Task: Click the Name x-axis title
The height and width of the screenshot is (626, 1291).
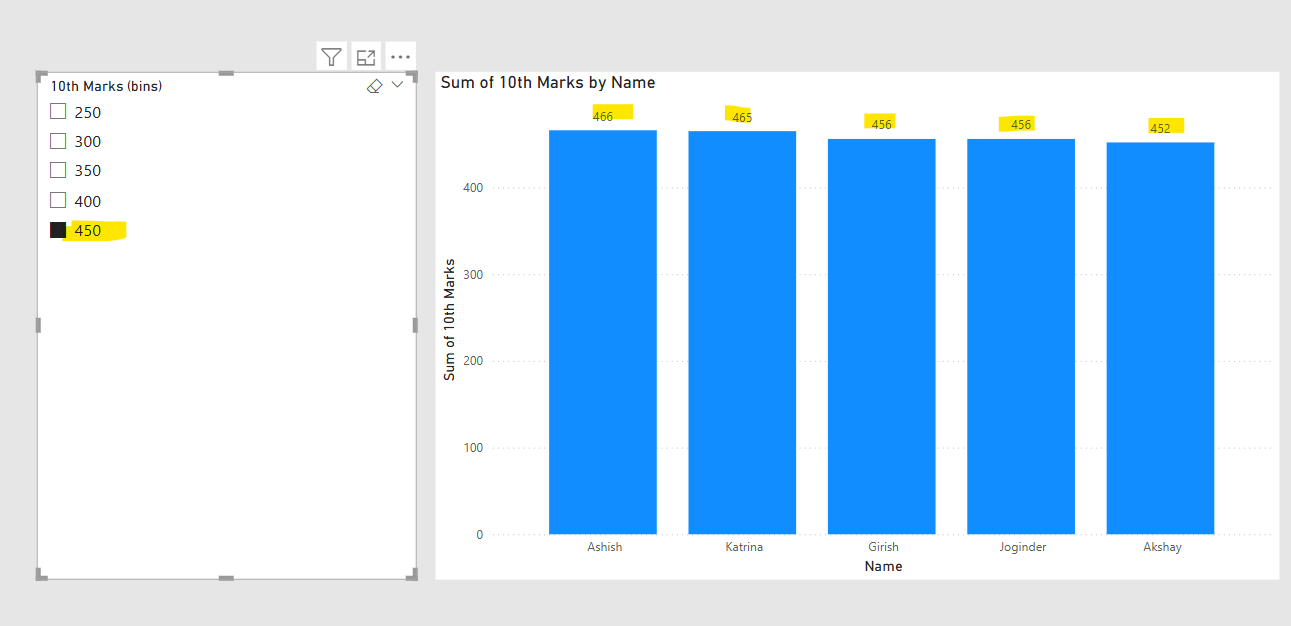Action: click(x=883, y=566)
